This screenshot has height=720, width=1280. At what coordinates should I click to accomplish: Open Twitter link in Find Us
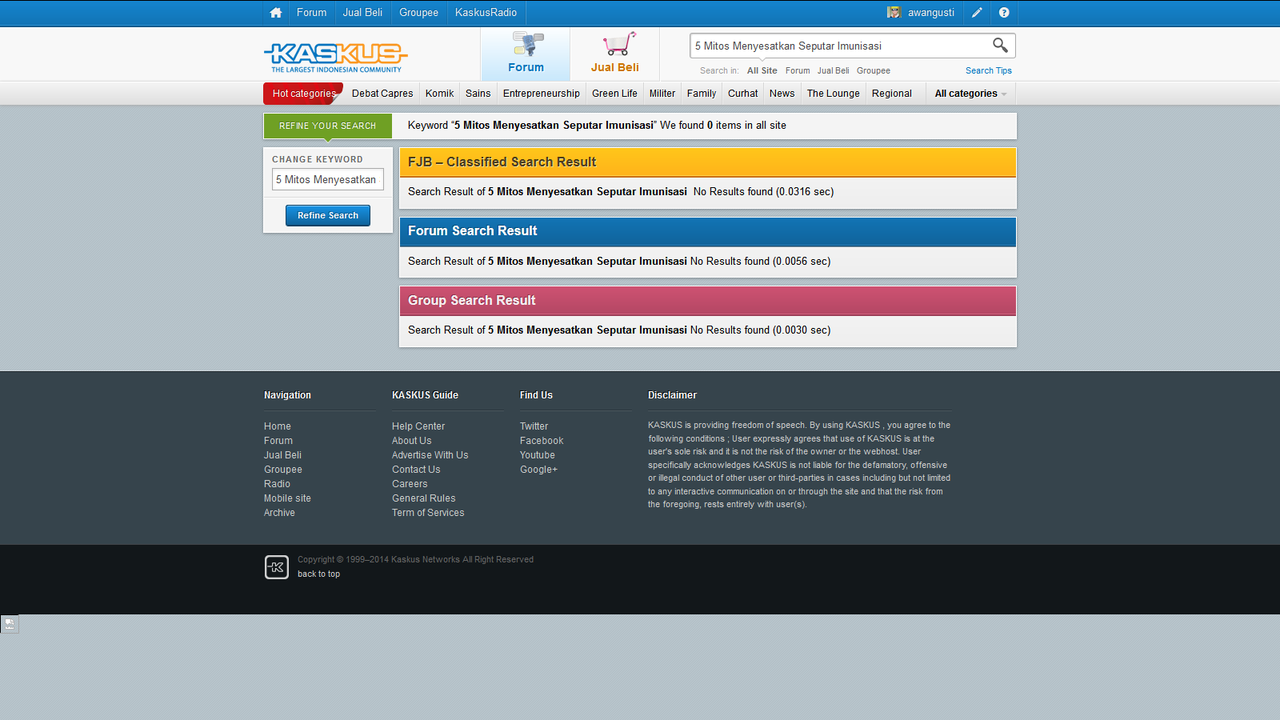point(534,426)
